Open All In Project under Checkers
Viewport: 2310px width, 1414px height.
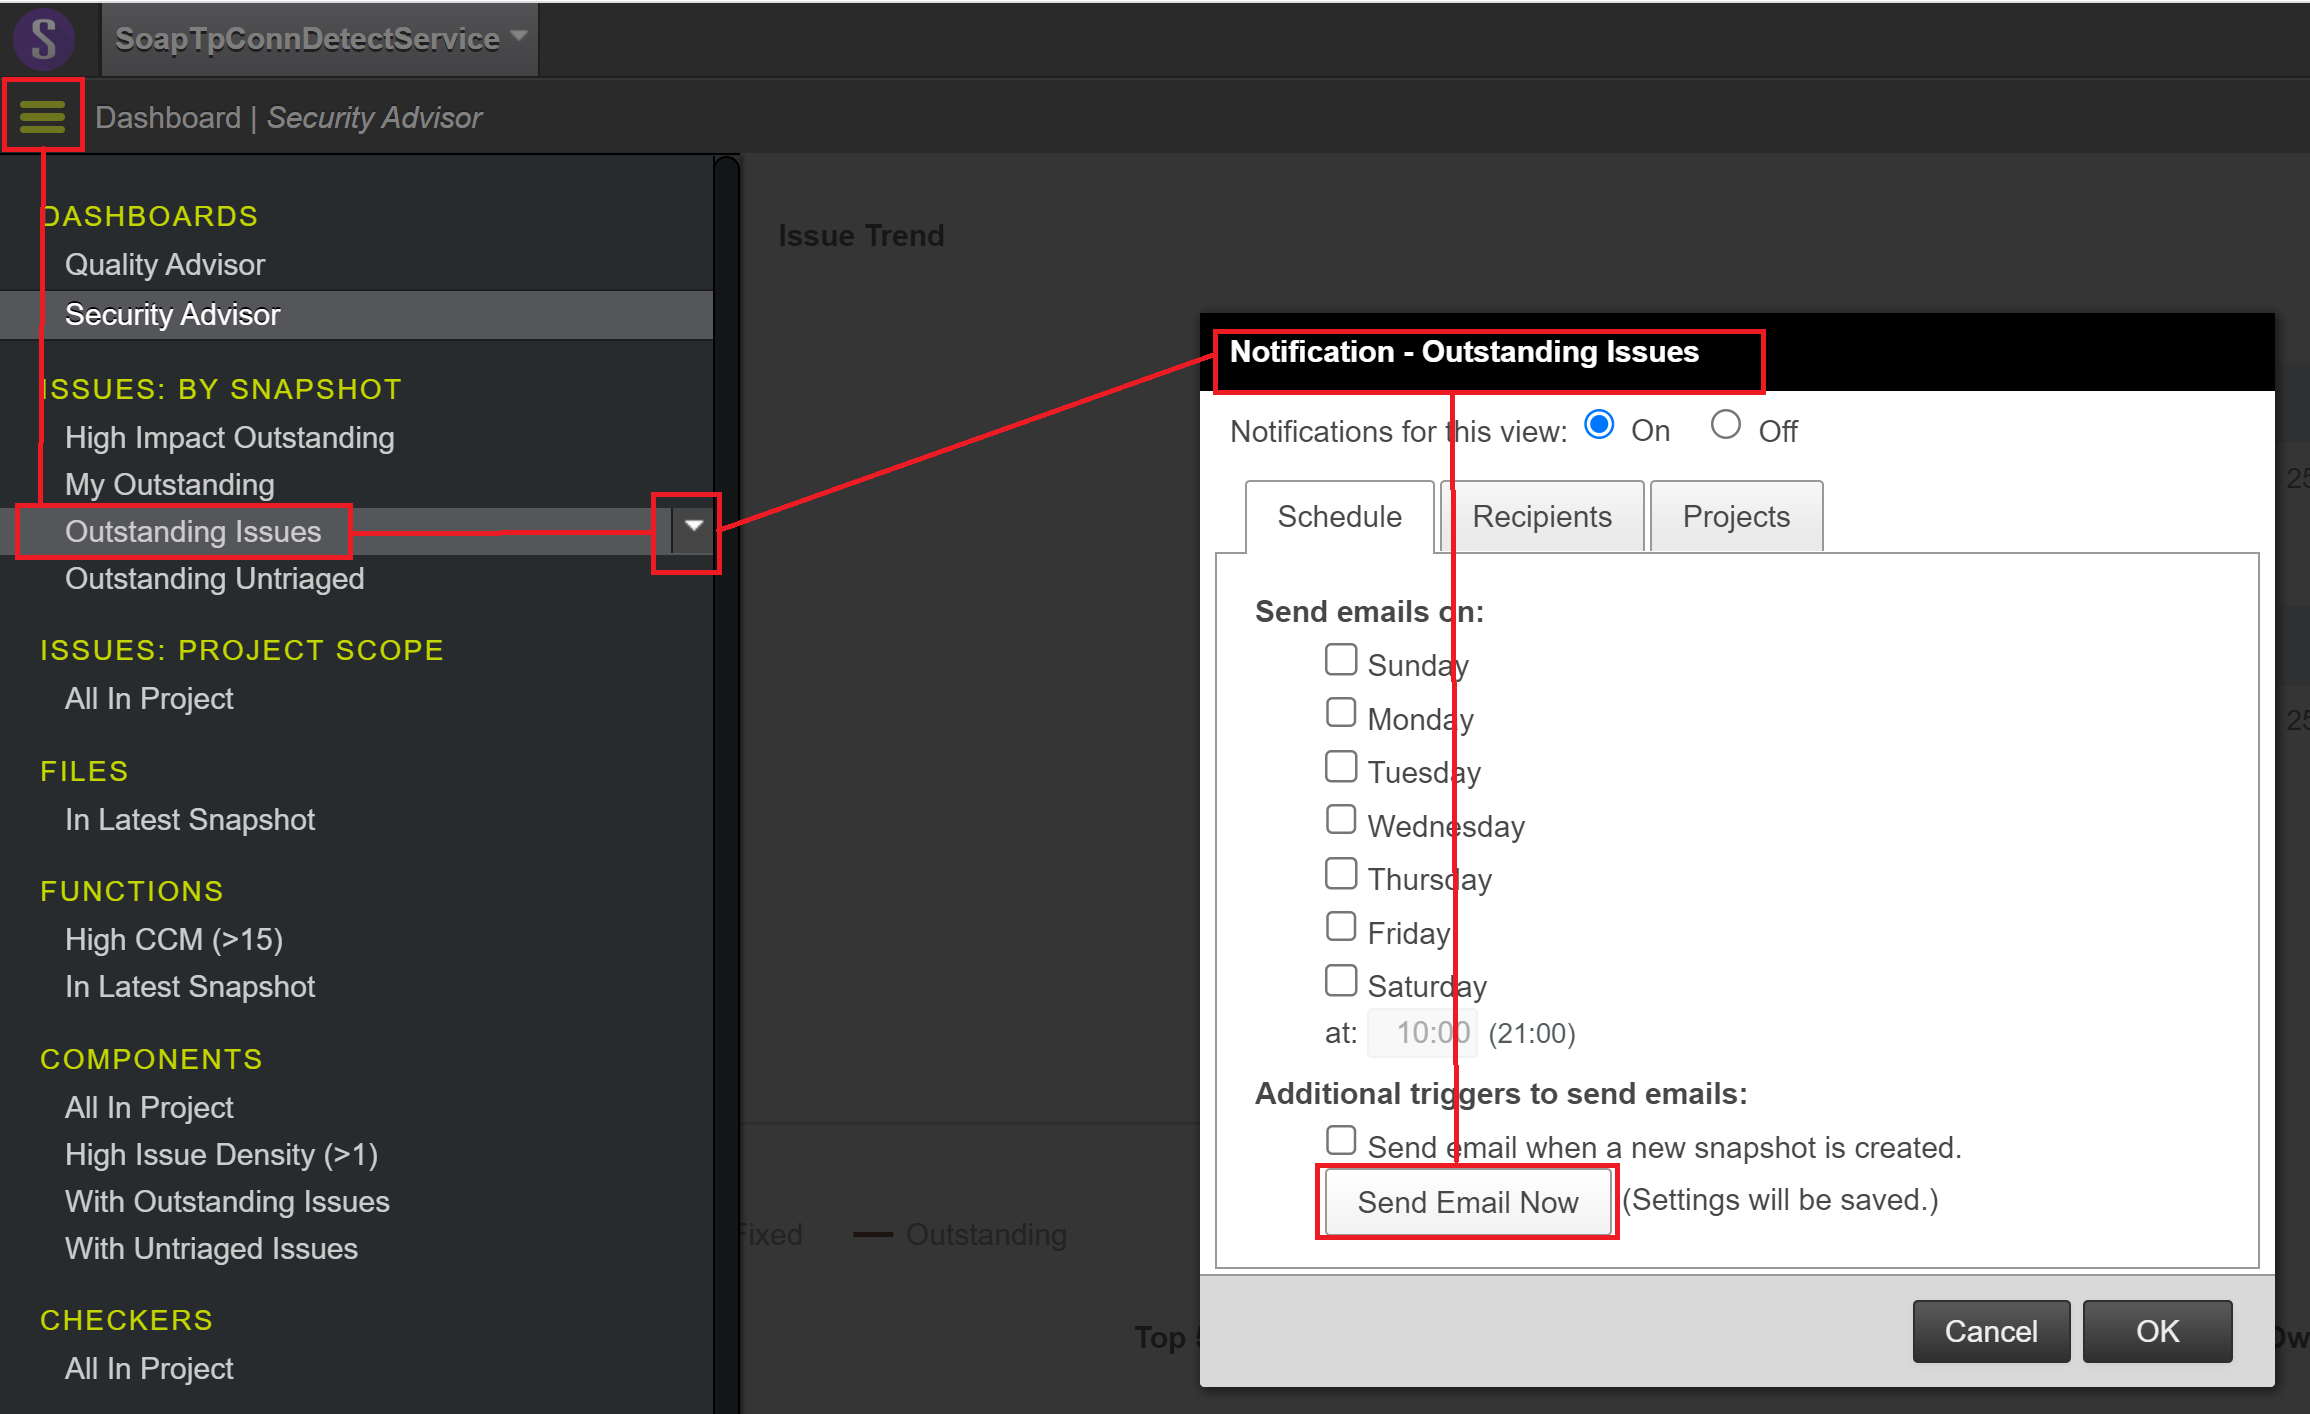pos(149,1369)
